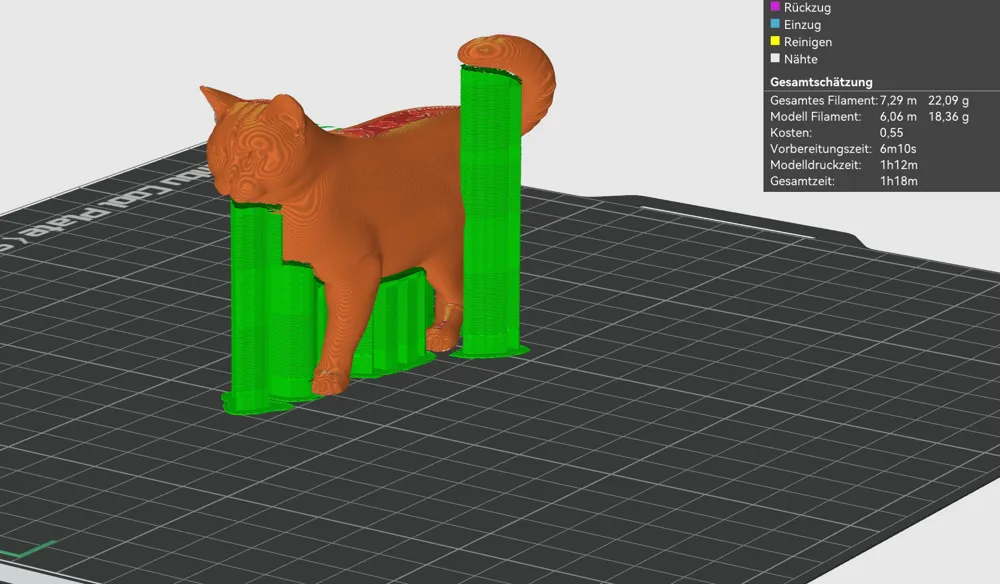Viewport: 1000px width, 584px height.
Task: Click the 0,55 cost value
Action: [x=891, y=133]
